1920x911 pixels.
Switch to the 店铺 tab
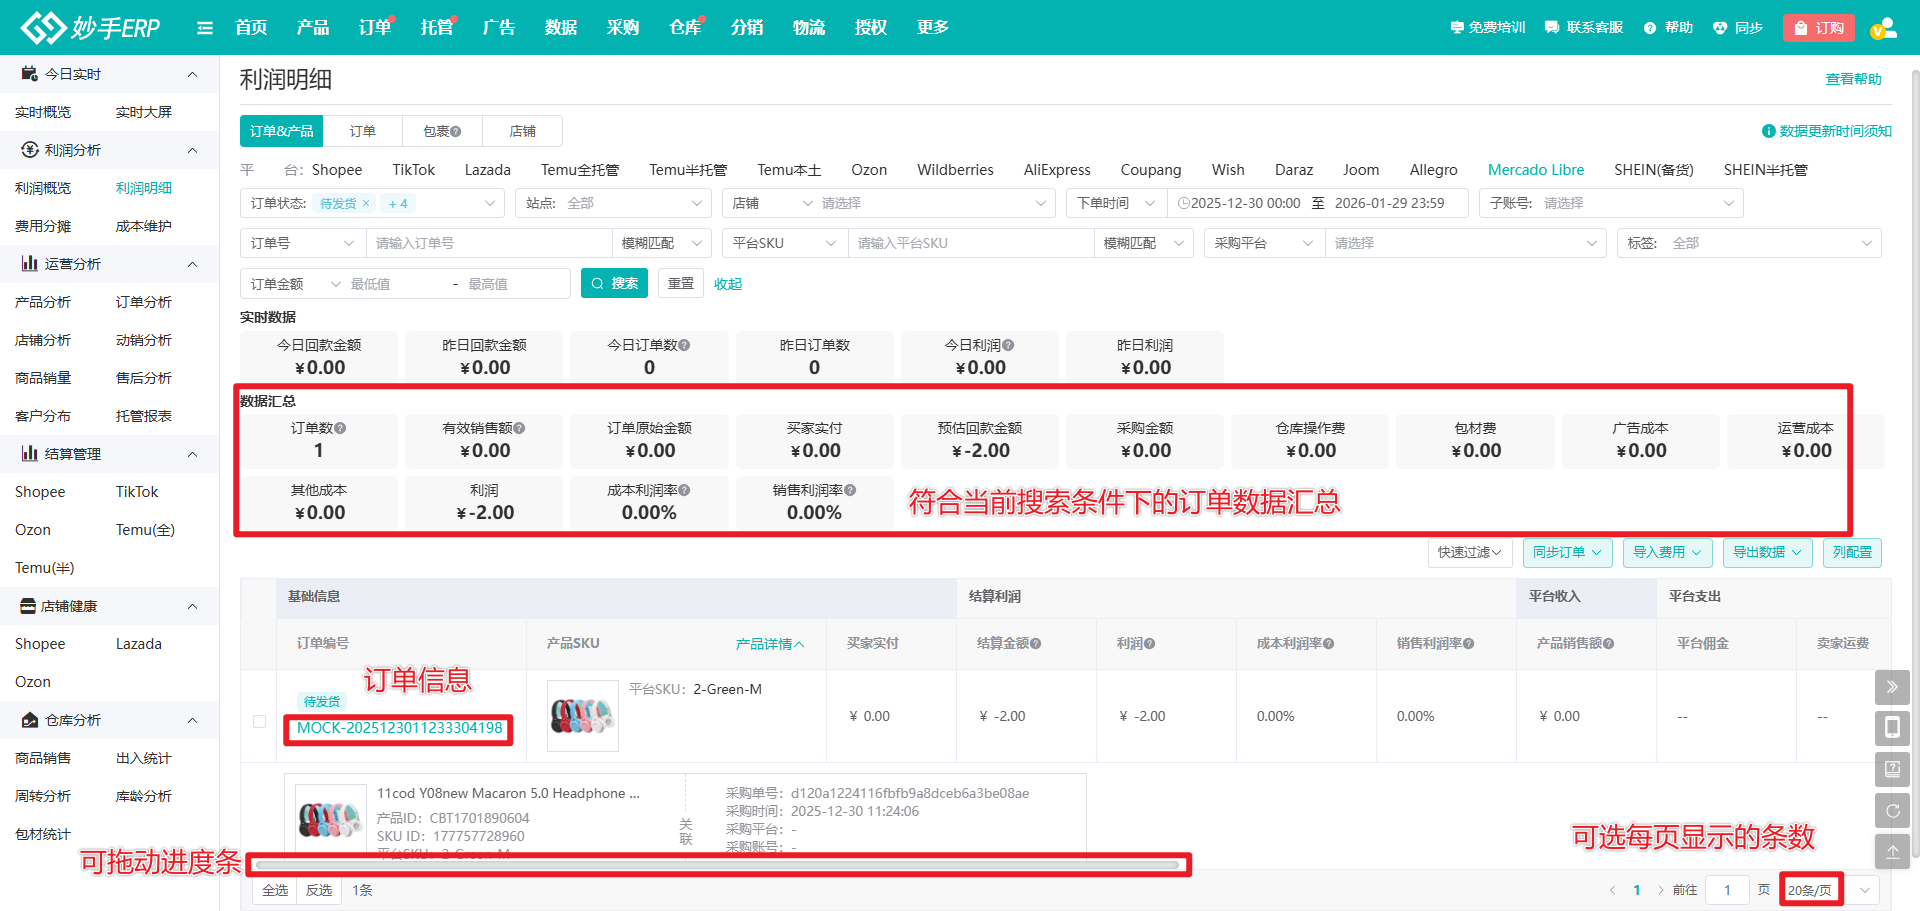[522, 132]
